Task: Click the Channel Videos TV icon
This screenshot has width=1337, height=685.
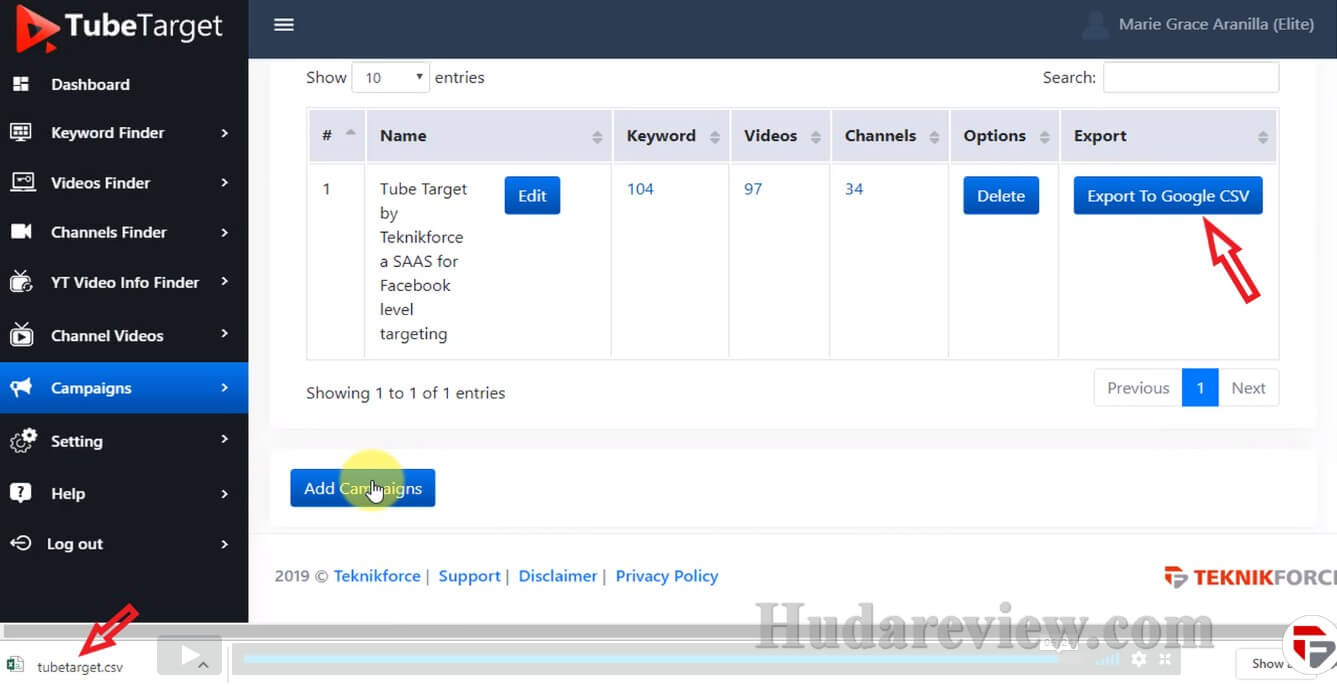Action: coord(21,336)
